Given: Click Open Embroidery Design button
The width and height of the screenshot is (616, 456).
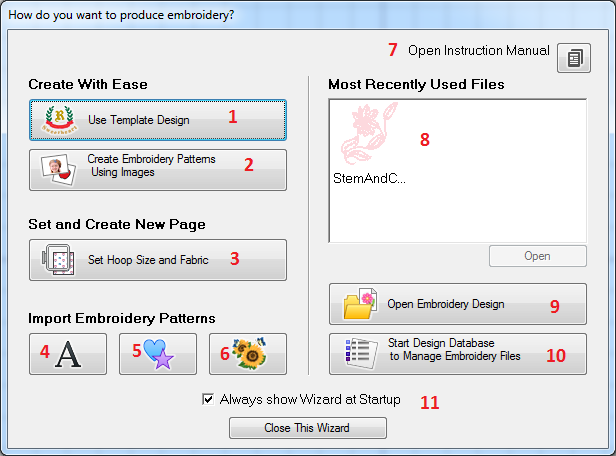Looking at the screenshot, I should click(458, 304).
